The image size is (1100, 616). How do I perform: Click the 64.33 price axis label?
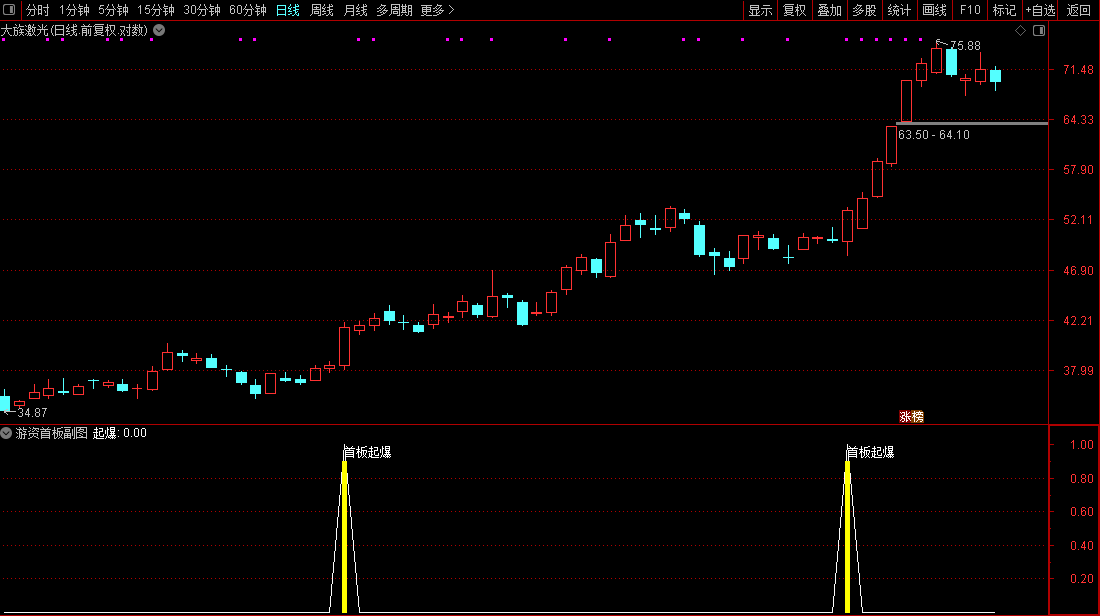(x=1078, y=120)
